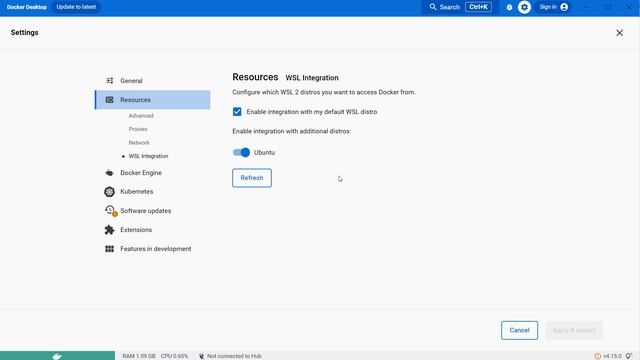Click the Docker Engine whale icon
Screen dimensions: 640x360
click(109, 173)
